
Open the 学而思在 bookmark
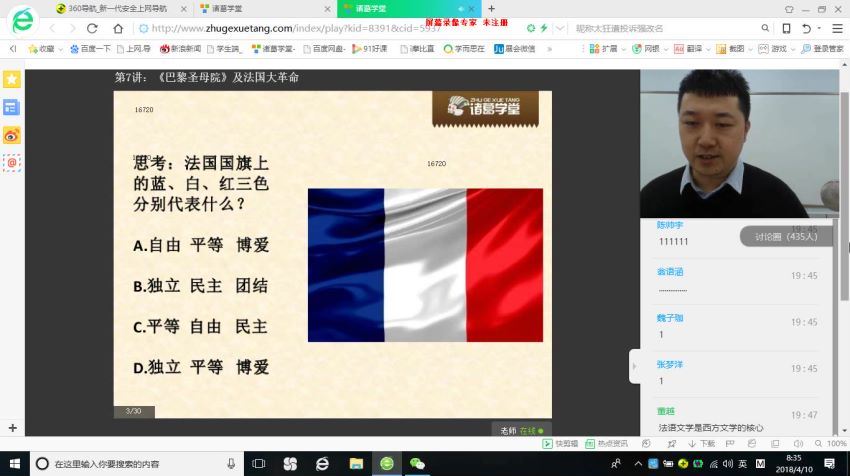(x=464, y=49)
